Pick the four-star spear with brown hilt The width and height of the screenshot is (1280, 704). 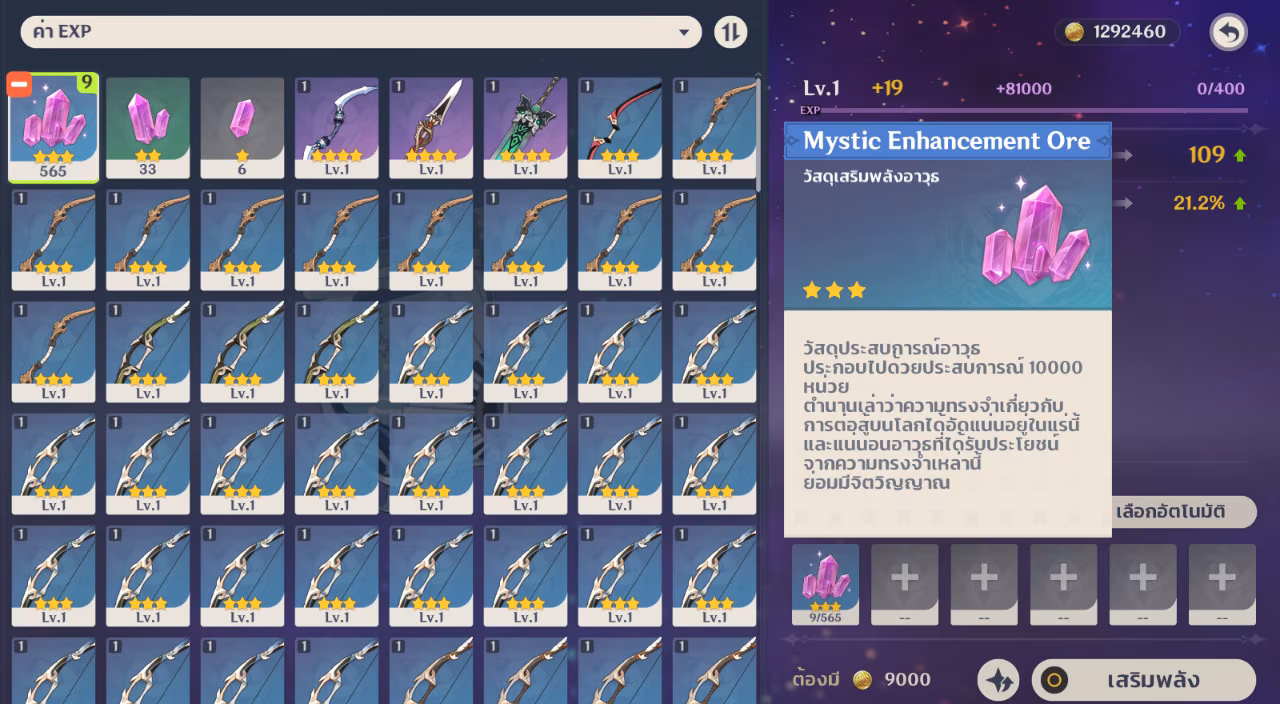[x=431, y=128]
